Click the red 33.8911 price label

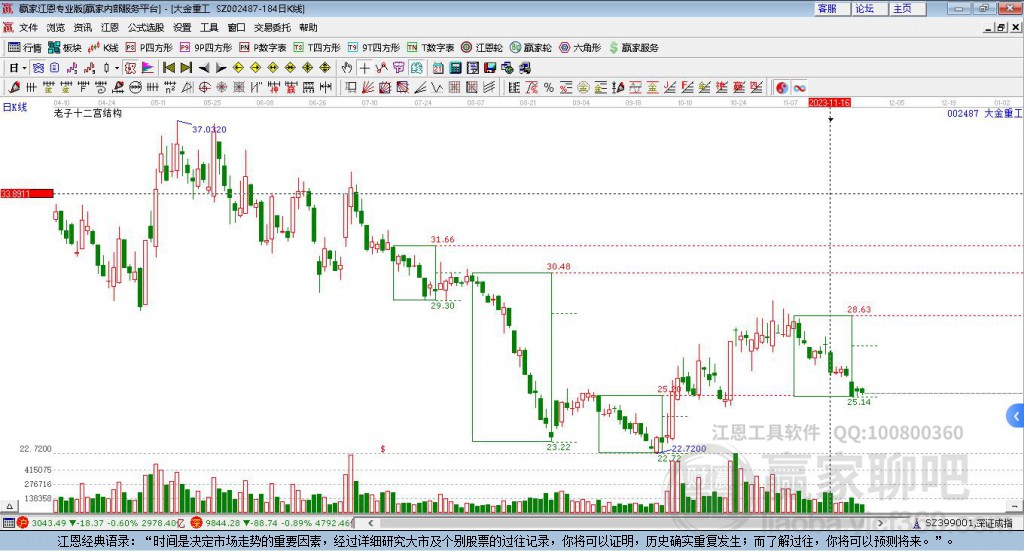[x=27, y=193]
